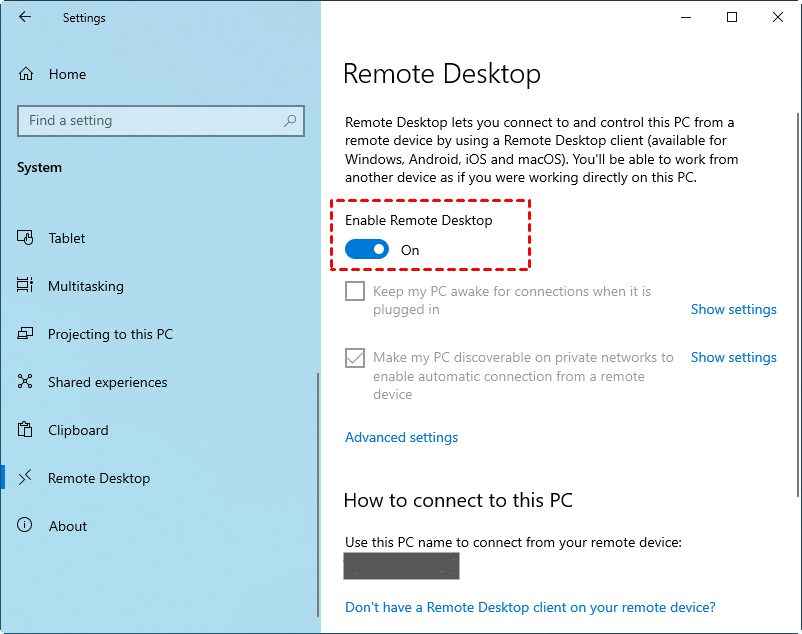
Task: Check keep my PC awake when plugged in
Action: pyautogui.click(x=354, y=291)
